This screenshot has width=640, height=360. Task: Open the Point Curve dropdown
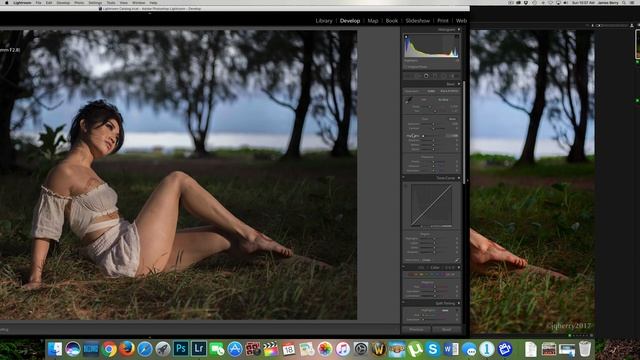[x=427, y=260]
